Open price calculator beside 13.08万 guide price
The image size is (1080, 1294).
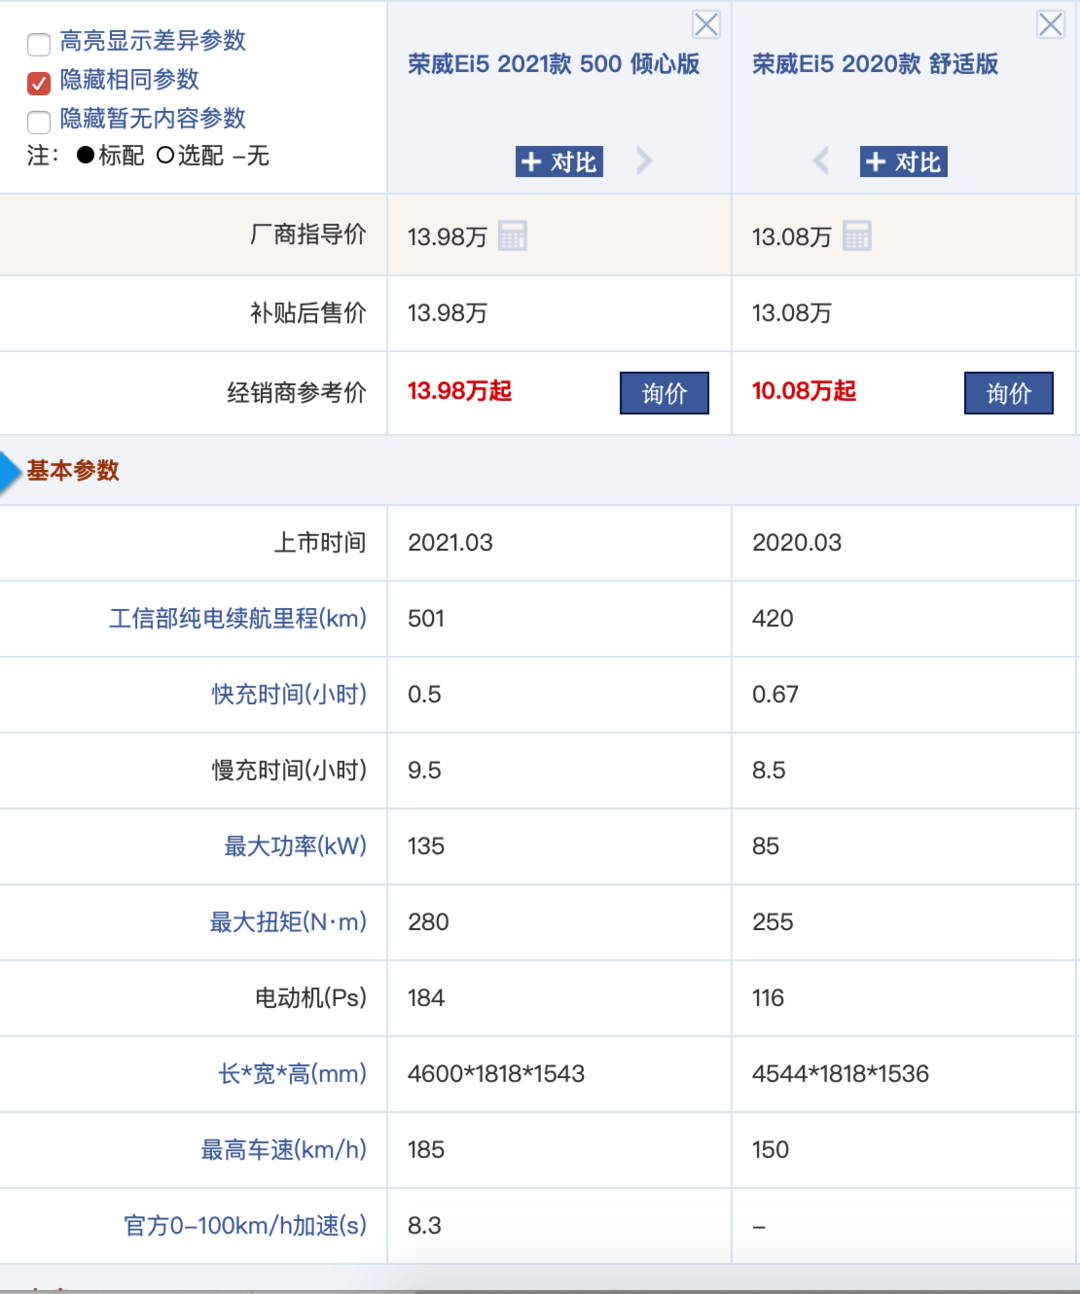pos(857,236)
